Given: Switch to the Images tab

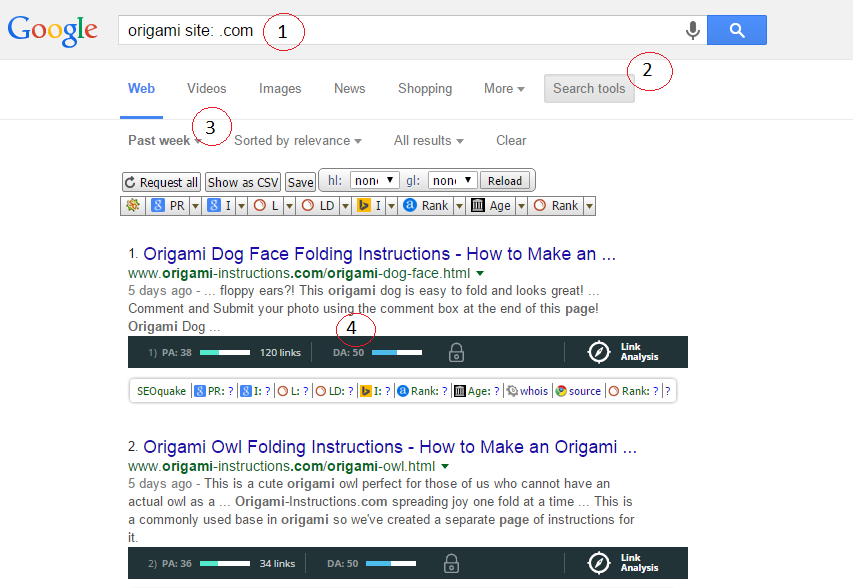Looking at the screenshot, I should coord(280,88).
